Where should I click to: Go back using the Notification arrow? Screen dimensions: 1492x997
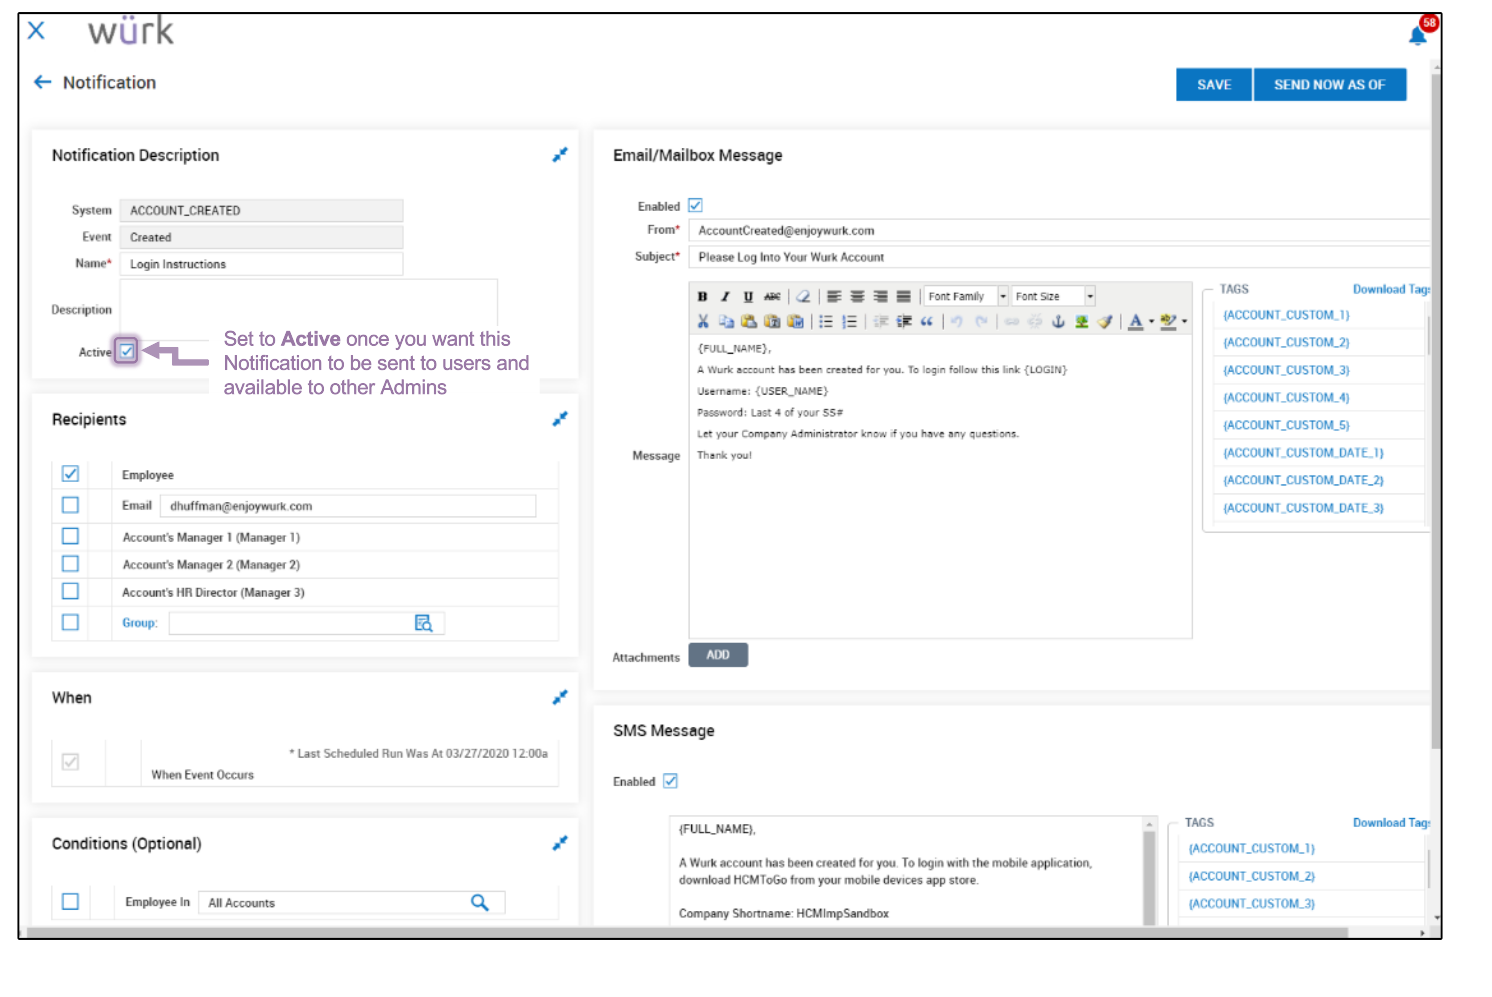click(42, 82)
